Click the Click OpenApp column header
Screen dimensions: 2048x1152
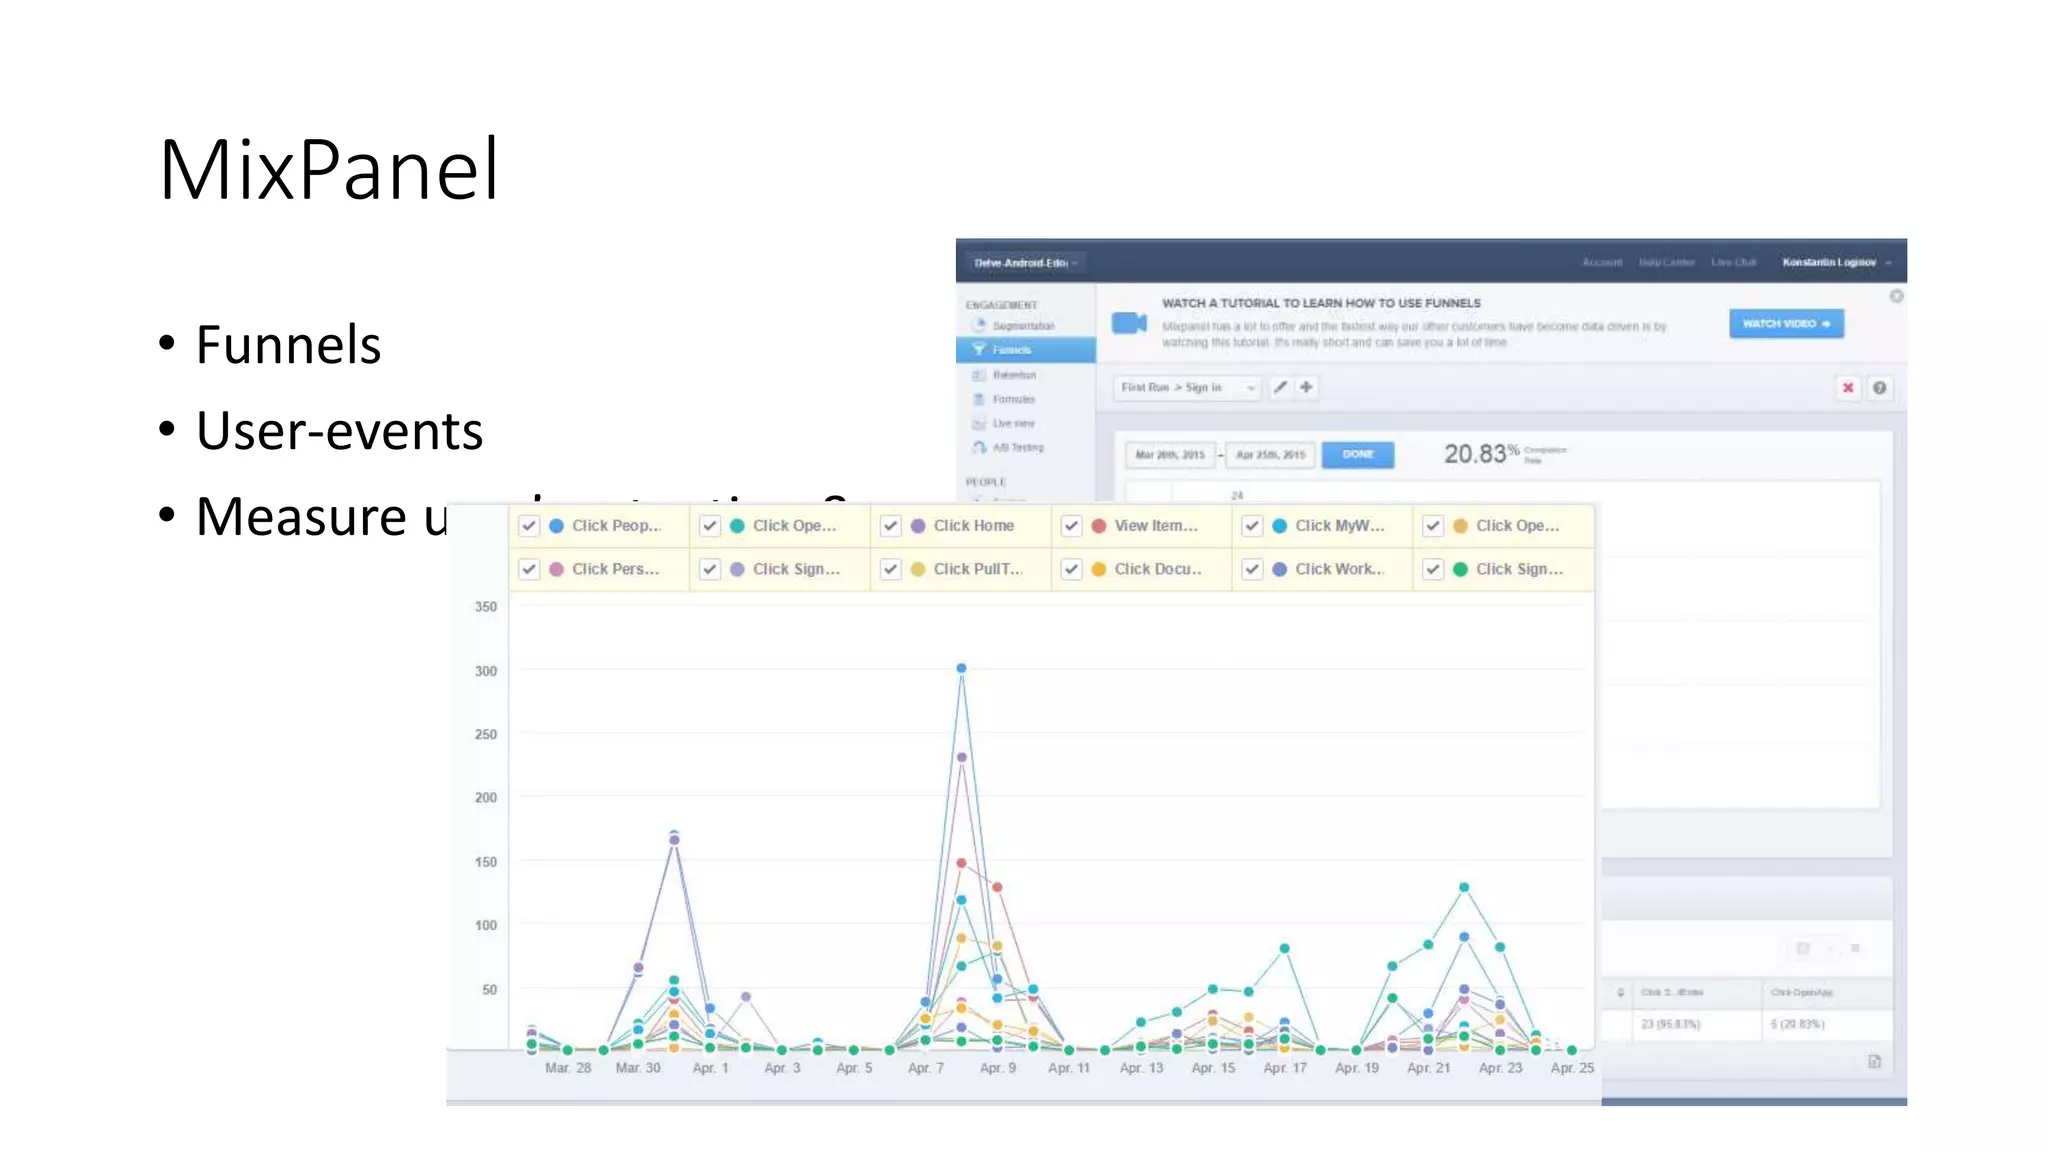pos(1801,992)
